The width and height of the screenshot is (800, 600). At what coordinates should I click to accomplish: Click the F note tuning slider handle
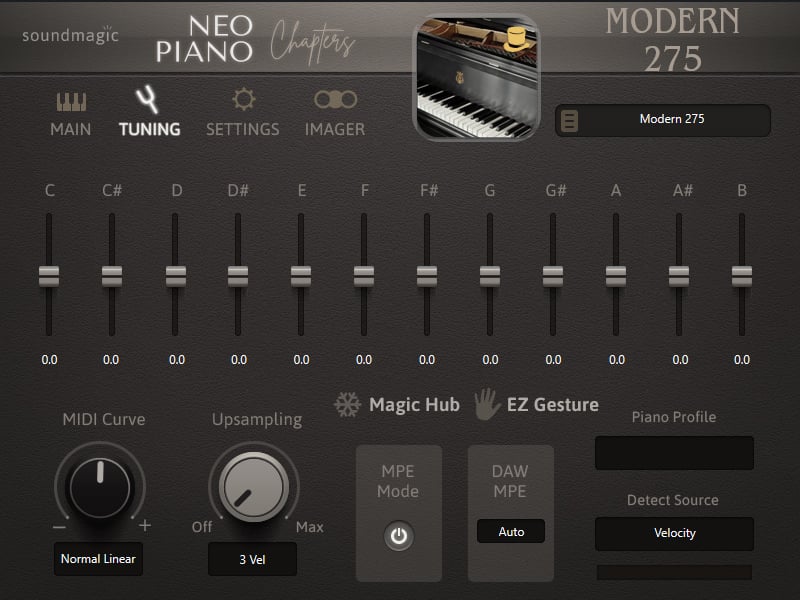[x=364, y=276]
